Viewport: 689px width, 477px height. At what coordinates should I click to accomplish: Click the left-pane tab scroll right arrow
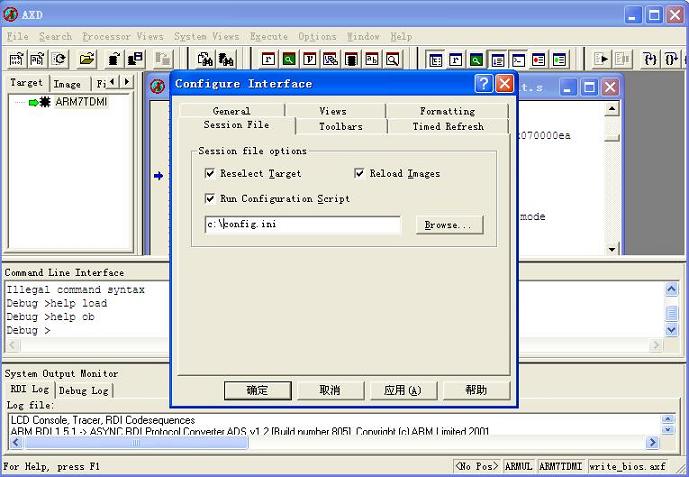pyautogui.click(x=127, y=81)
